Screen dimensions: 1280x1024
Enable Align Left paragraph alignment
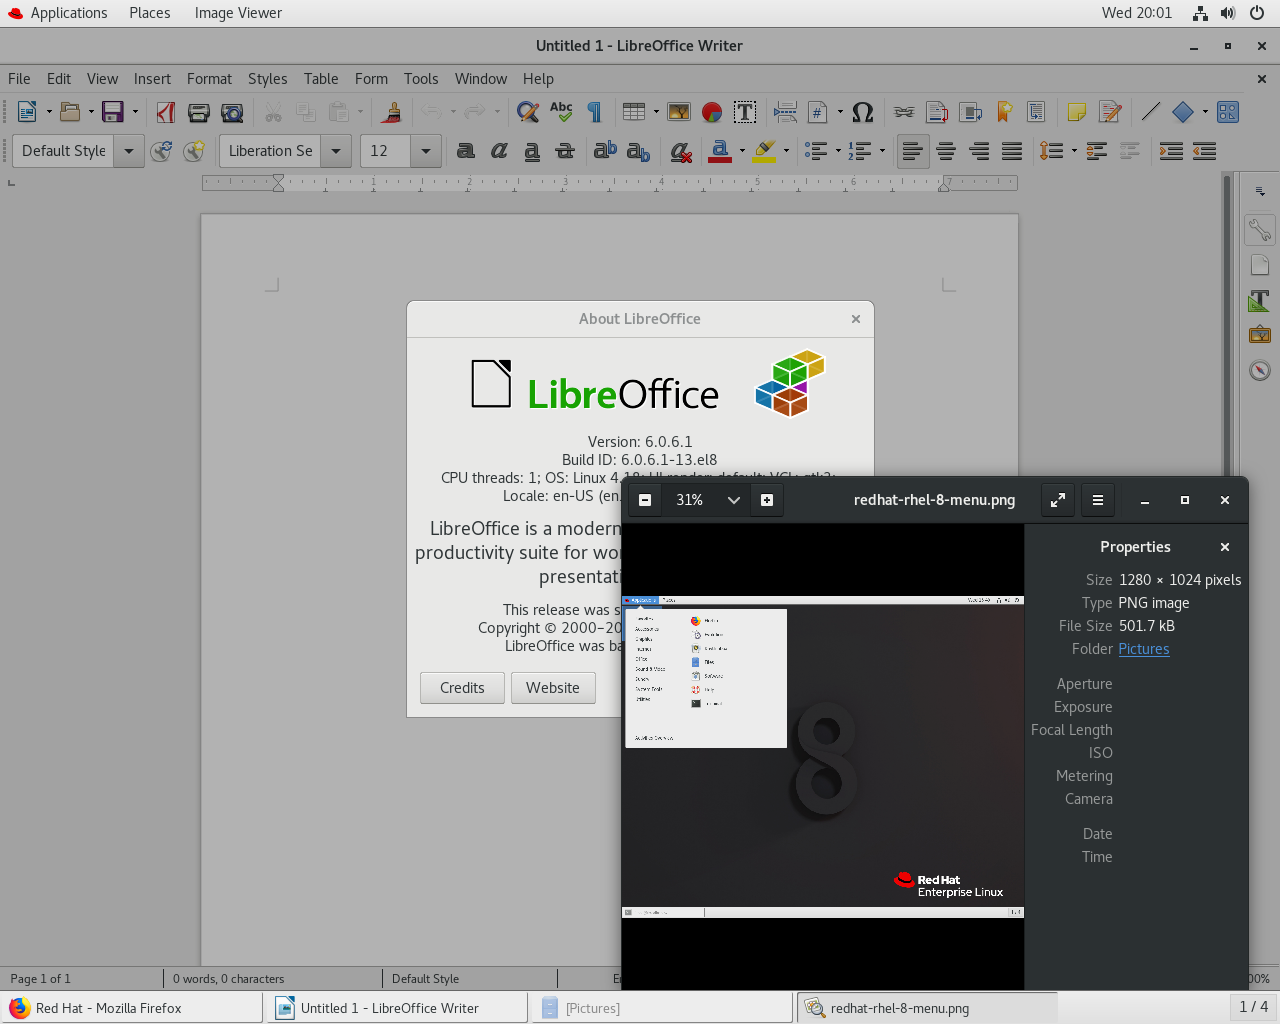tap(912, 151)
